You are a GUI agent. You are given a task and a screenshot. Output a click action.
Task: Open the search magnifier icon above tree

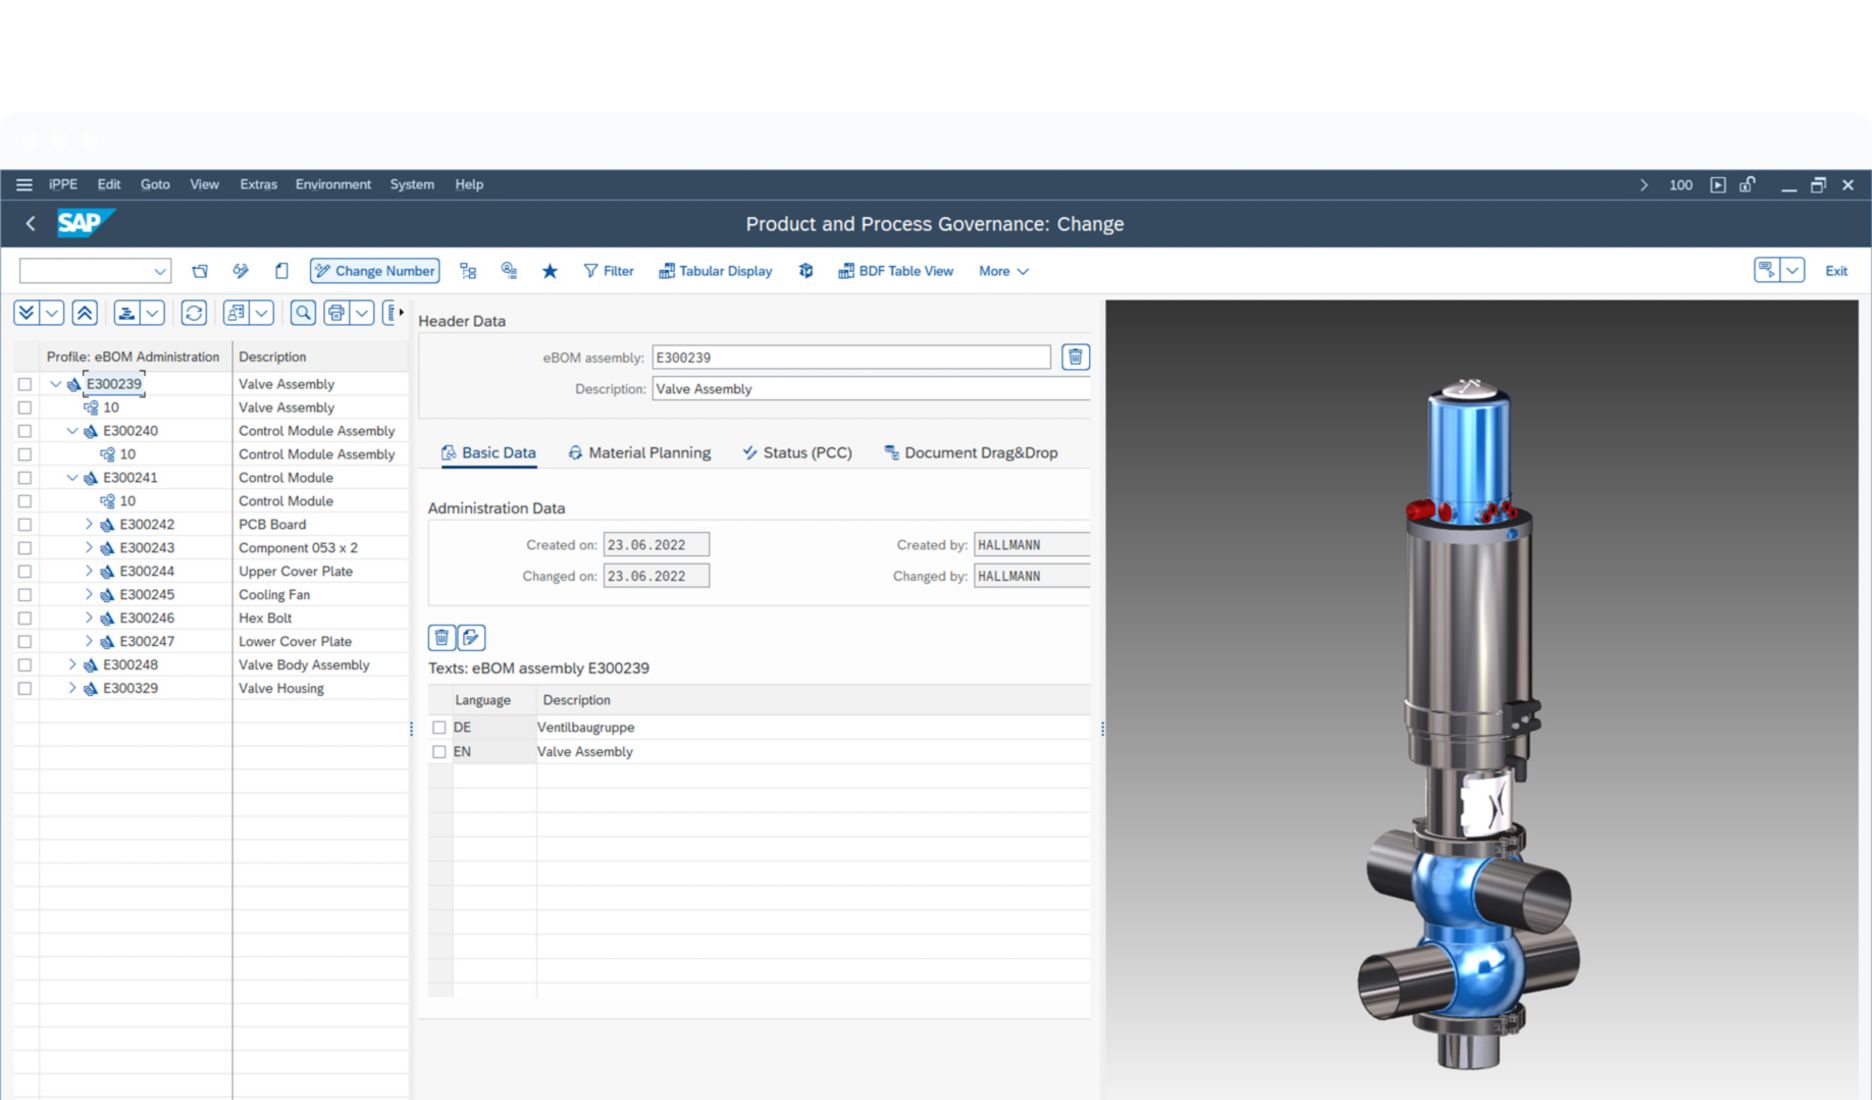point(303,313)
